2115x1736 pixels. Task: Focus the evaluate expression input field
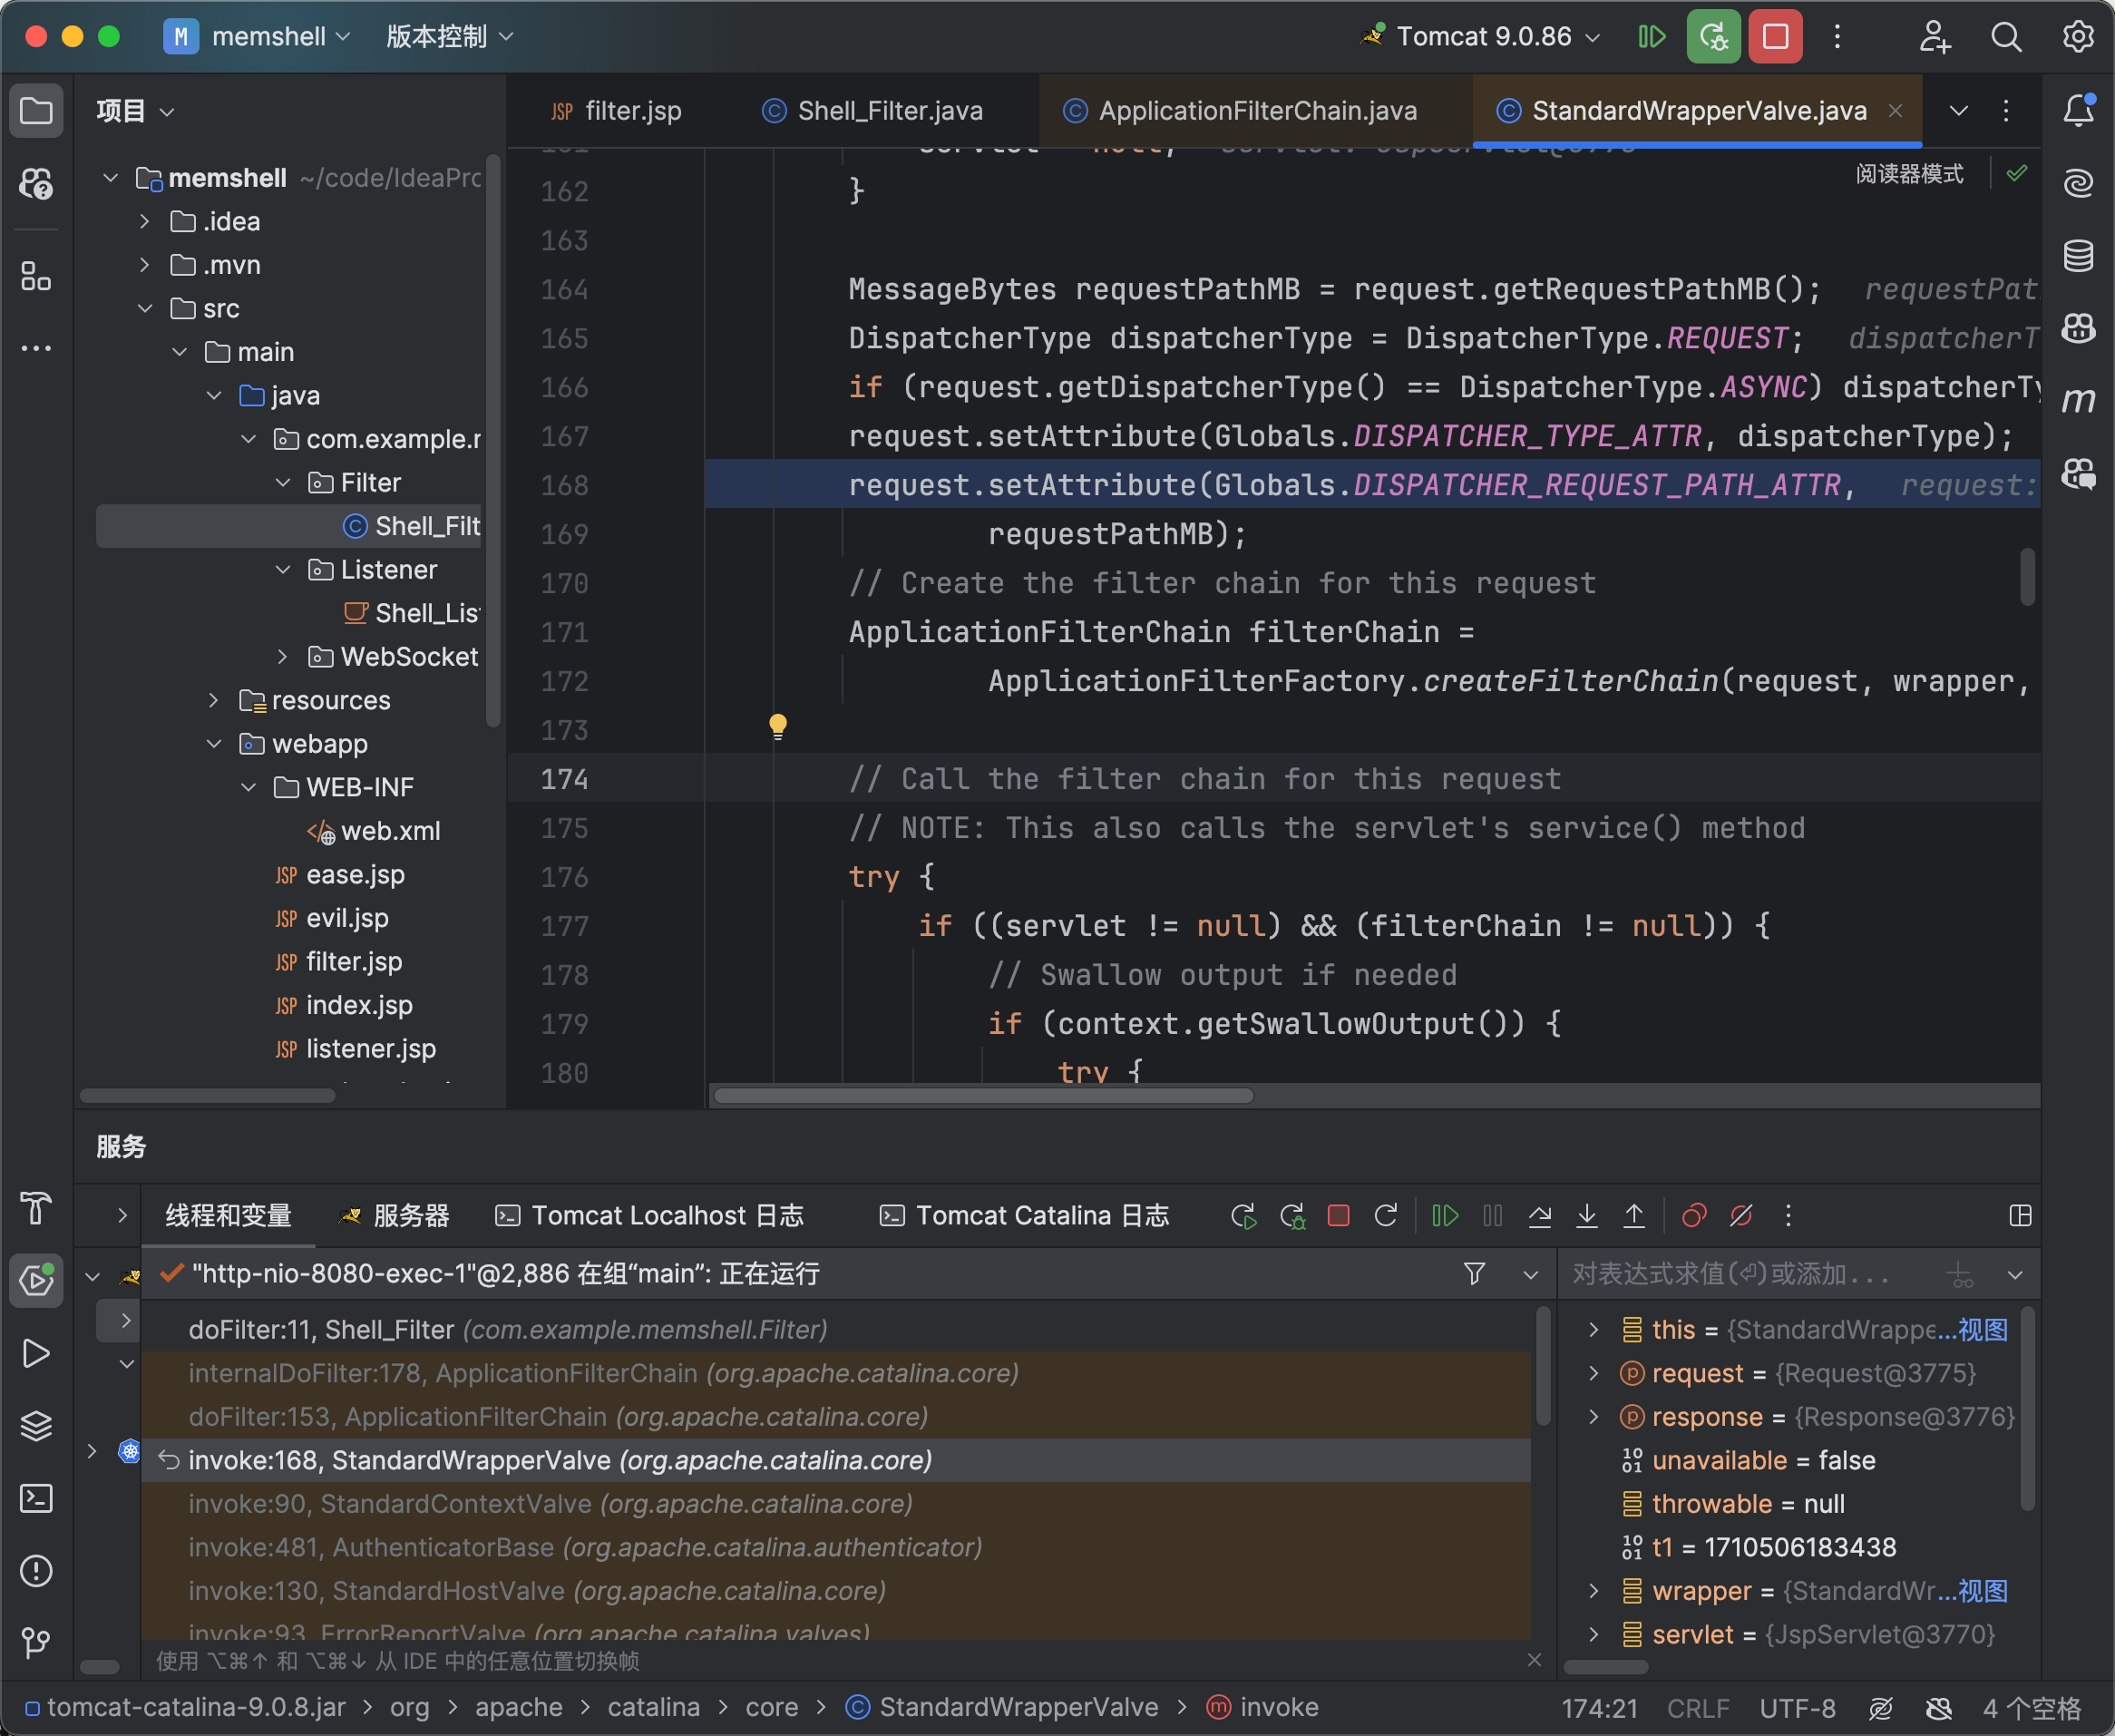1750,1273
